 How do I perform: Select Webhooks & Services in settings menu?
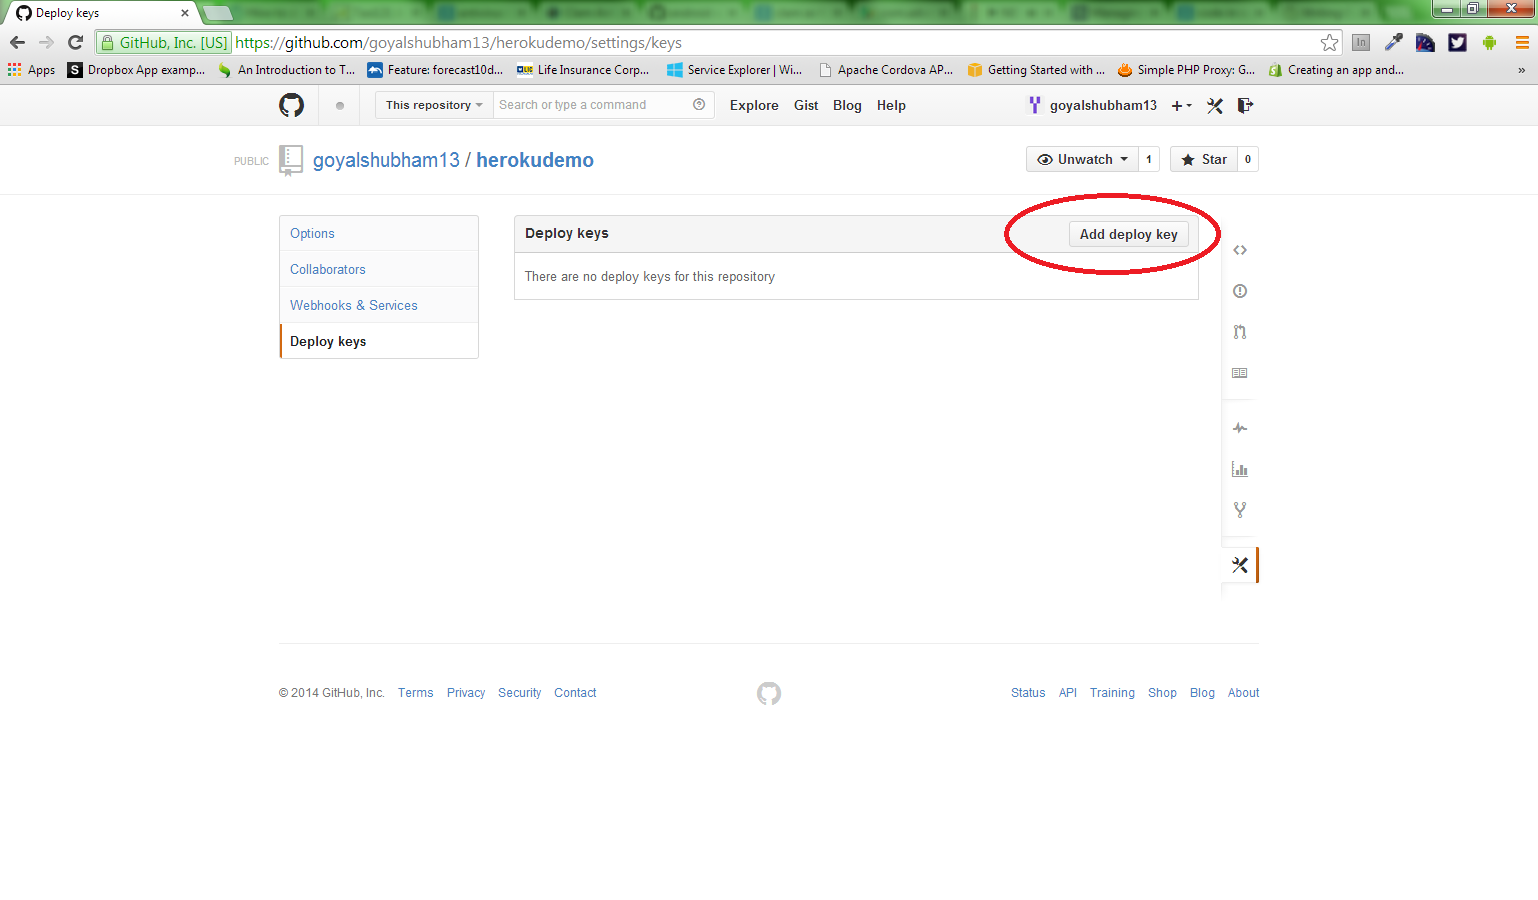[x=354, y=305]
